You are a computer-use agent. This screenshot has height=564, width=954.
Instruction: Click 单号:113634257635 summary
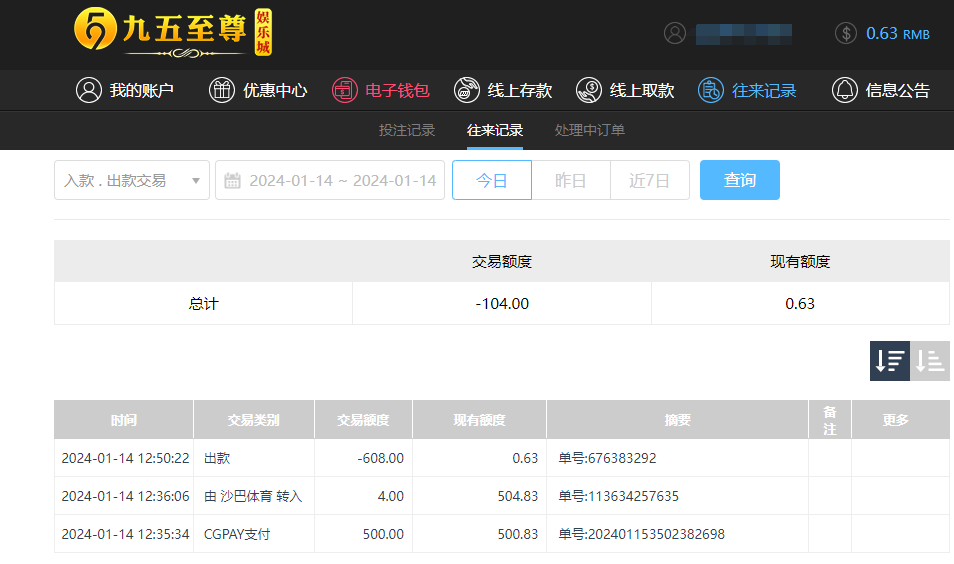pyautogui.click(x=618, y=496)
